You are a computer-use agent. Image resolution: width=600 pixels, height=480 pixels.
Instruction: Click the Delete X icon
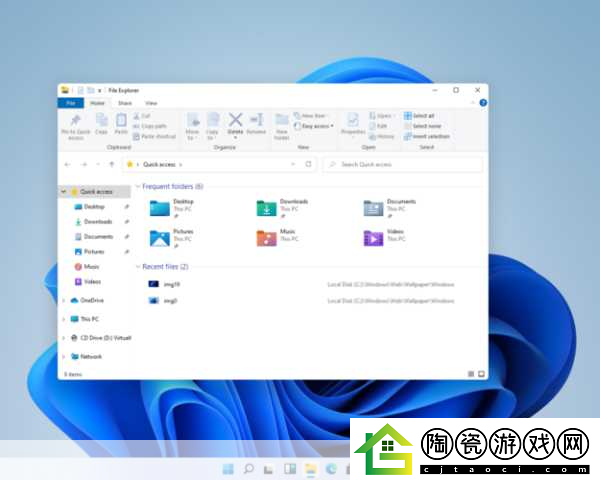pyautogui.click(x=235, y=119)
